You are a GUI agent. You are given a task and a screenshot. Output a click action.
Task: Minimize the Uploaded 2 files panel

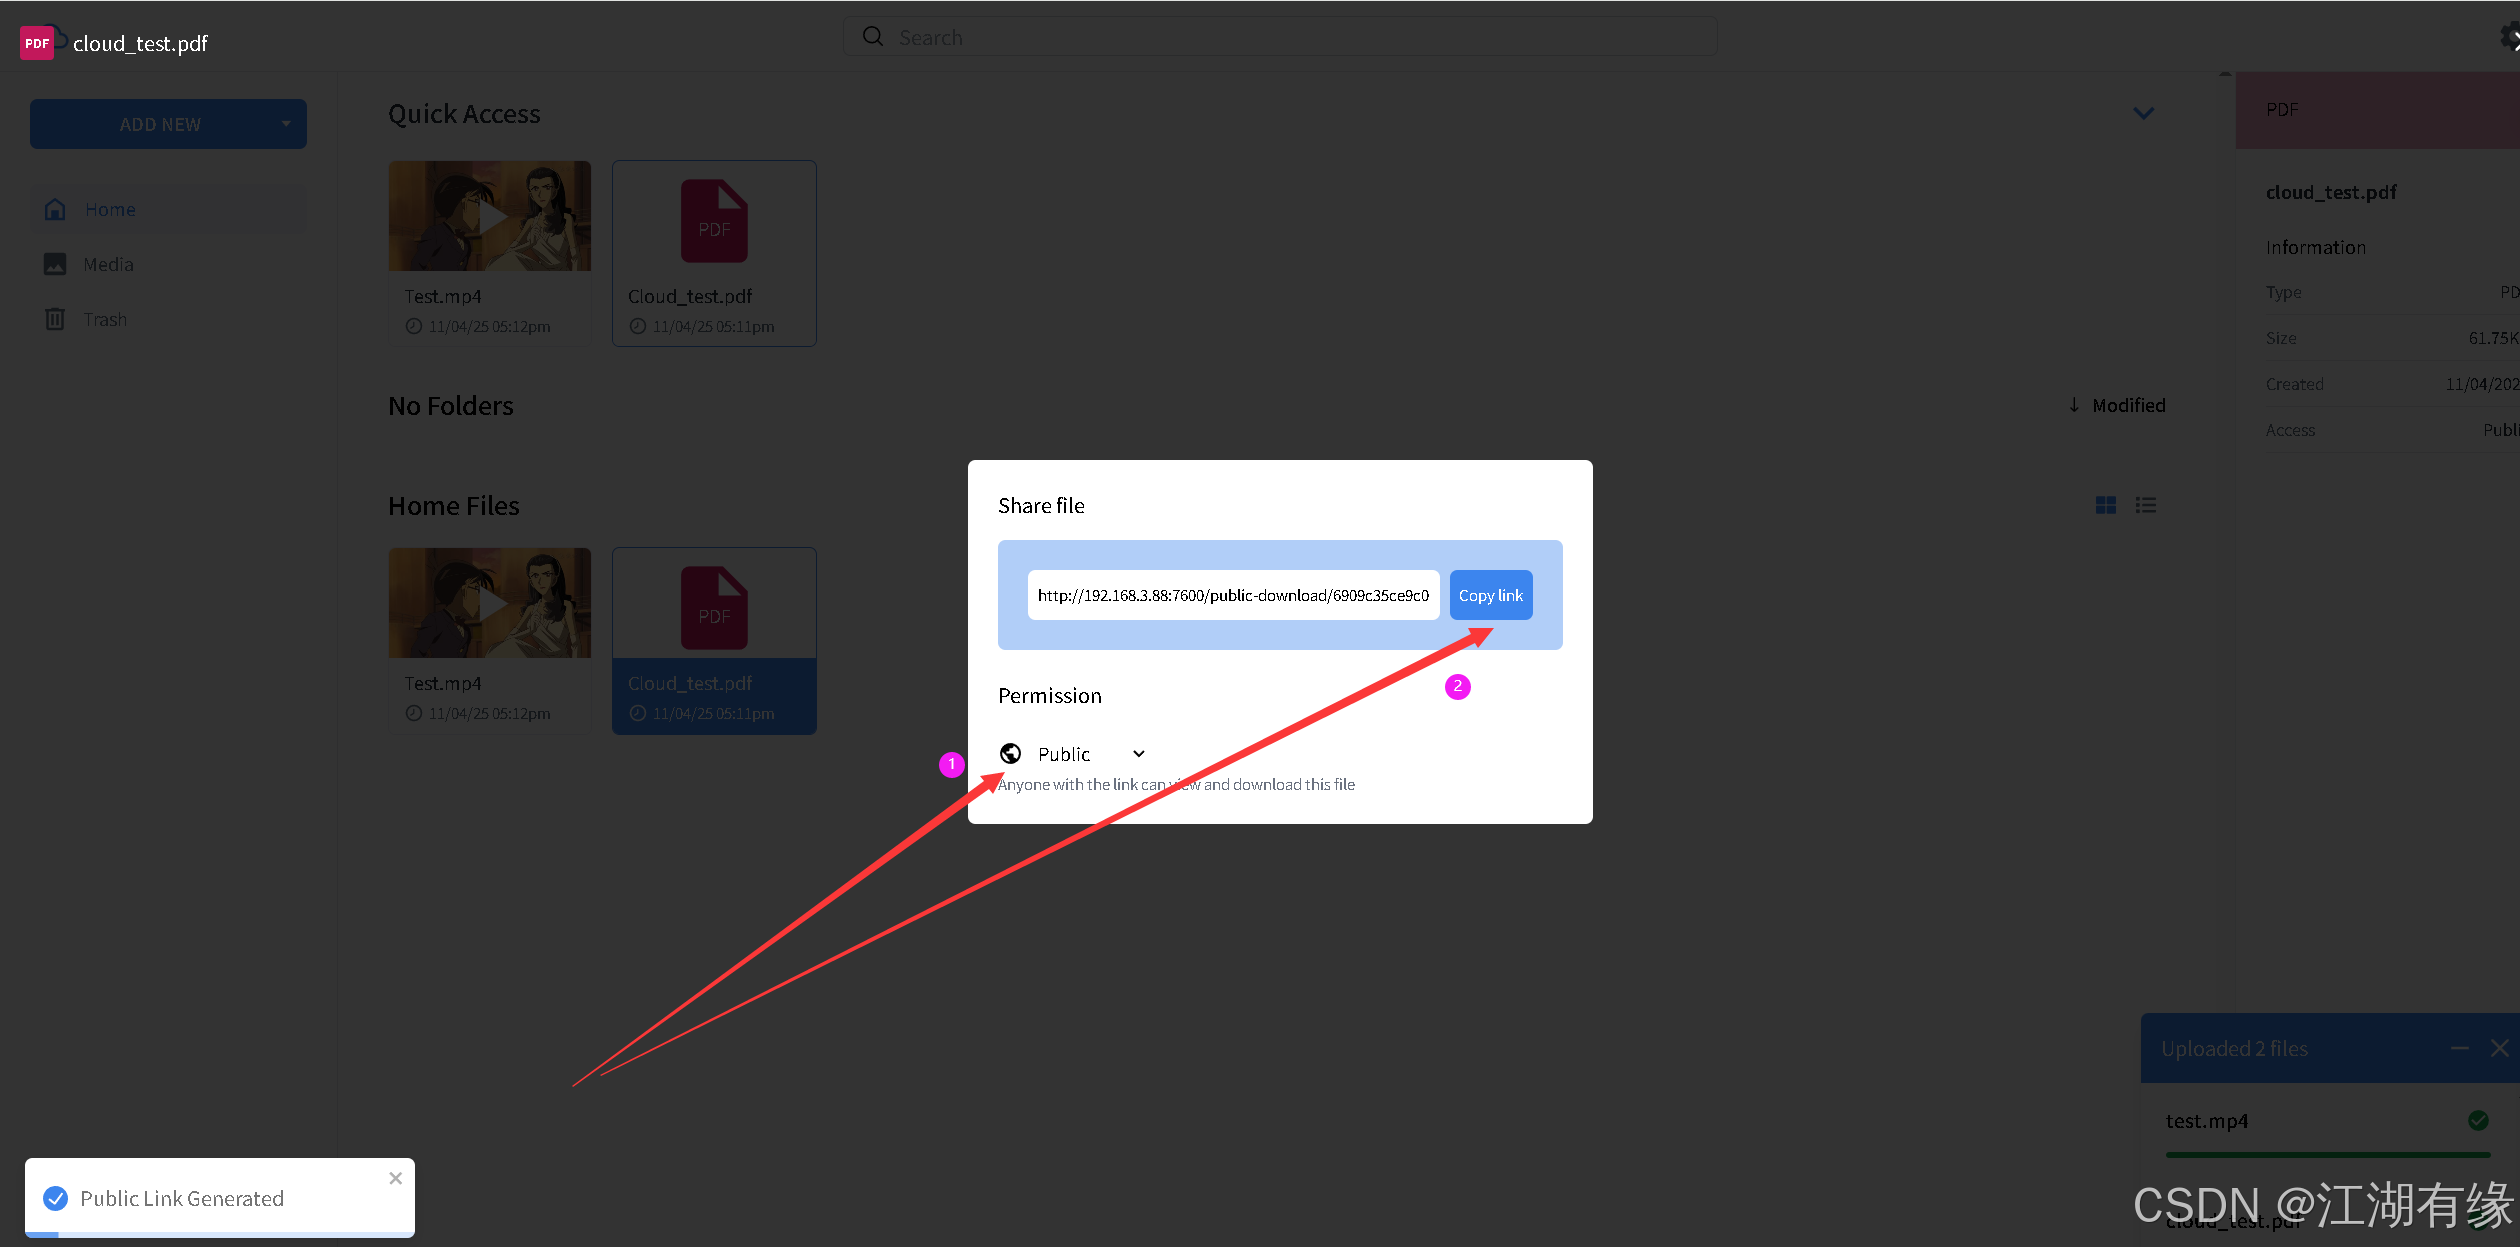click(2460, 1048)
